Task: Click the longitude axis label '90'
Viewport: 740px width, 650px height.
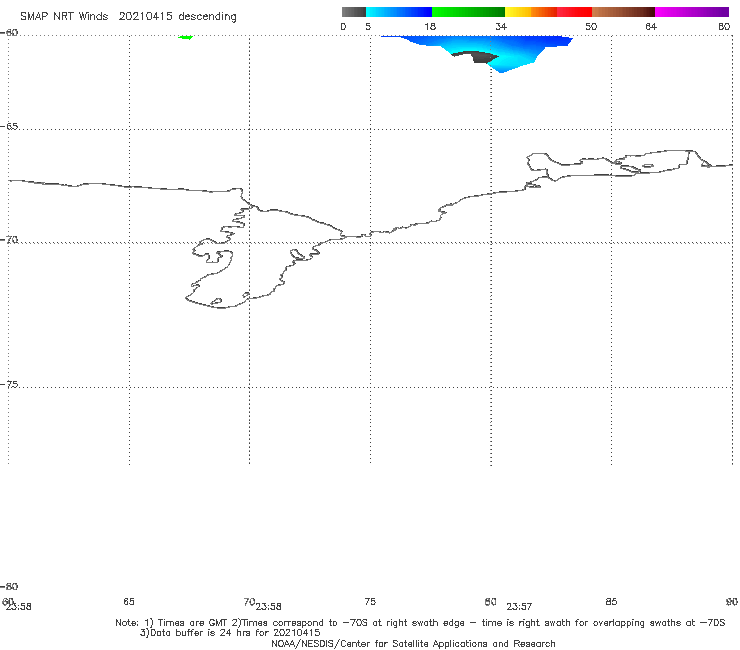Action: (732, 602)
